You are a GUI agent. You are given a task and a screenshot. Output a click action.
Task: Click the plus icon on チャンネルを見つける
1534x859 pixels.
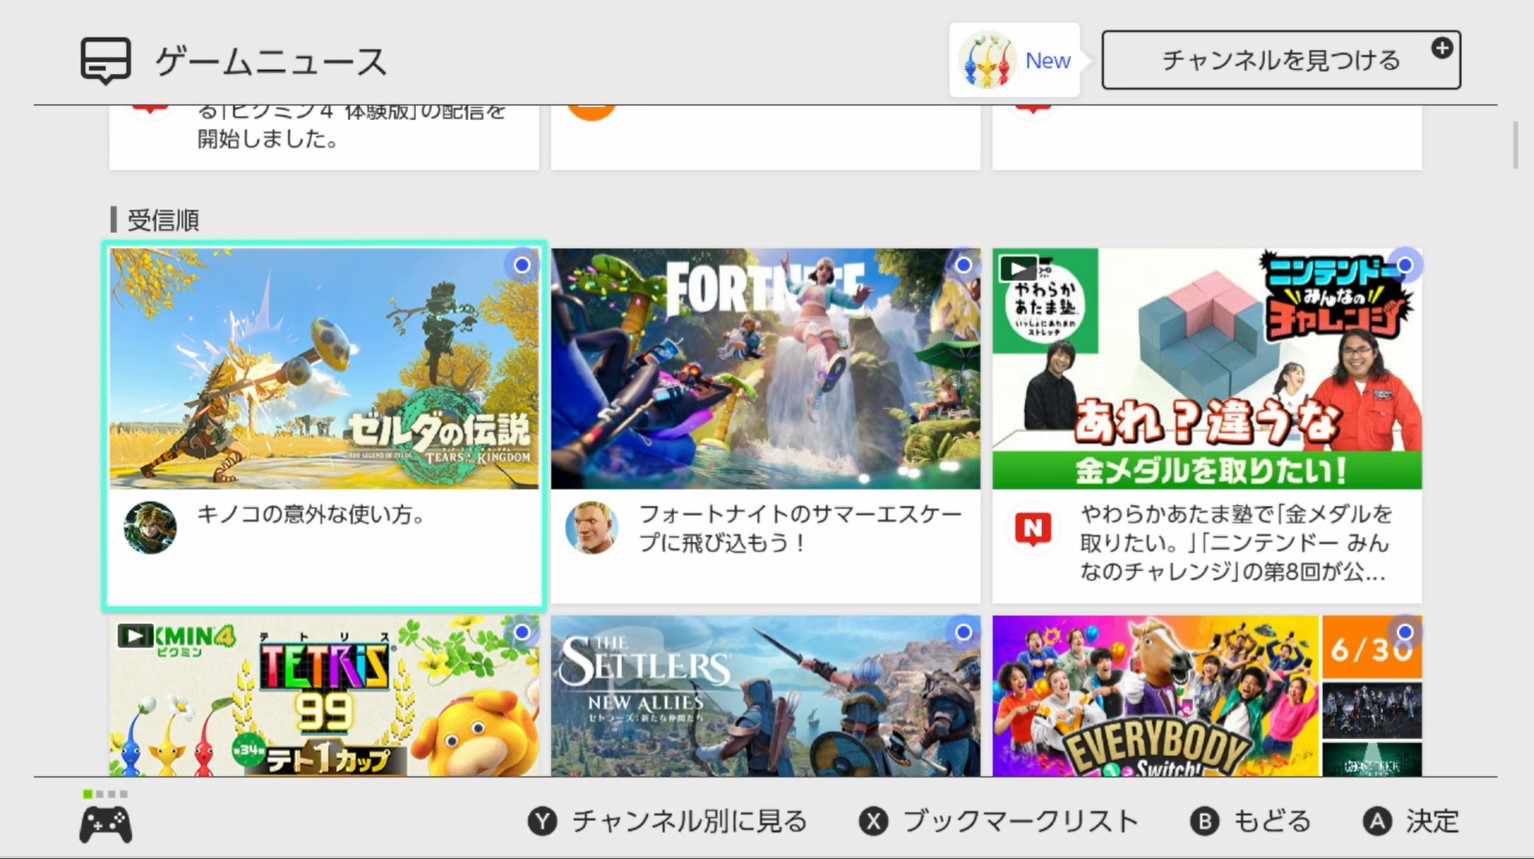point(1441,48)
